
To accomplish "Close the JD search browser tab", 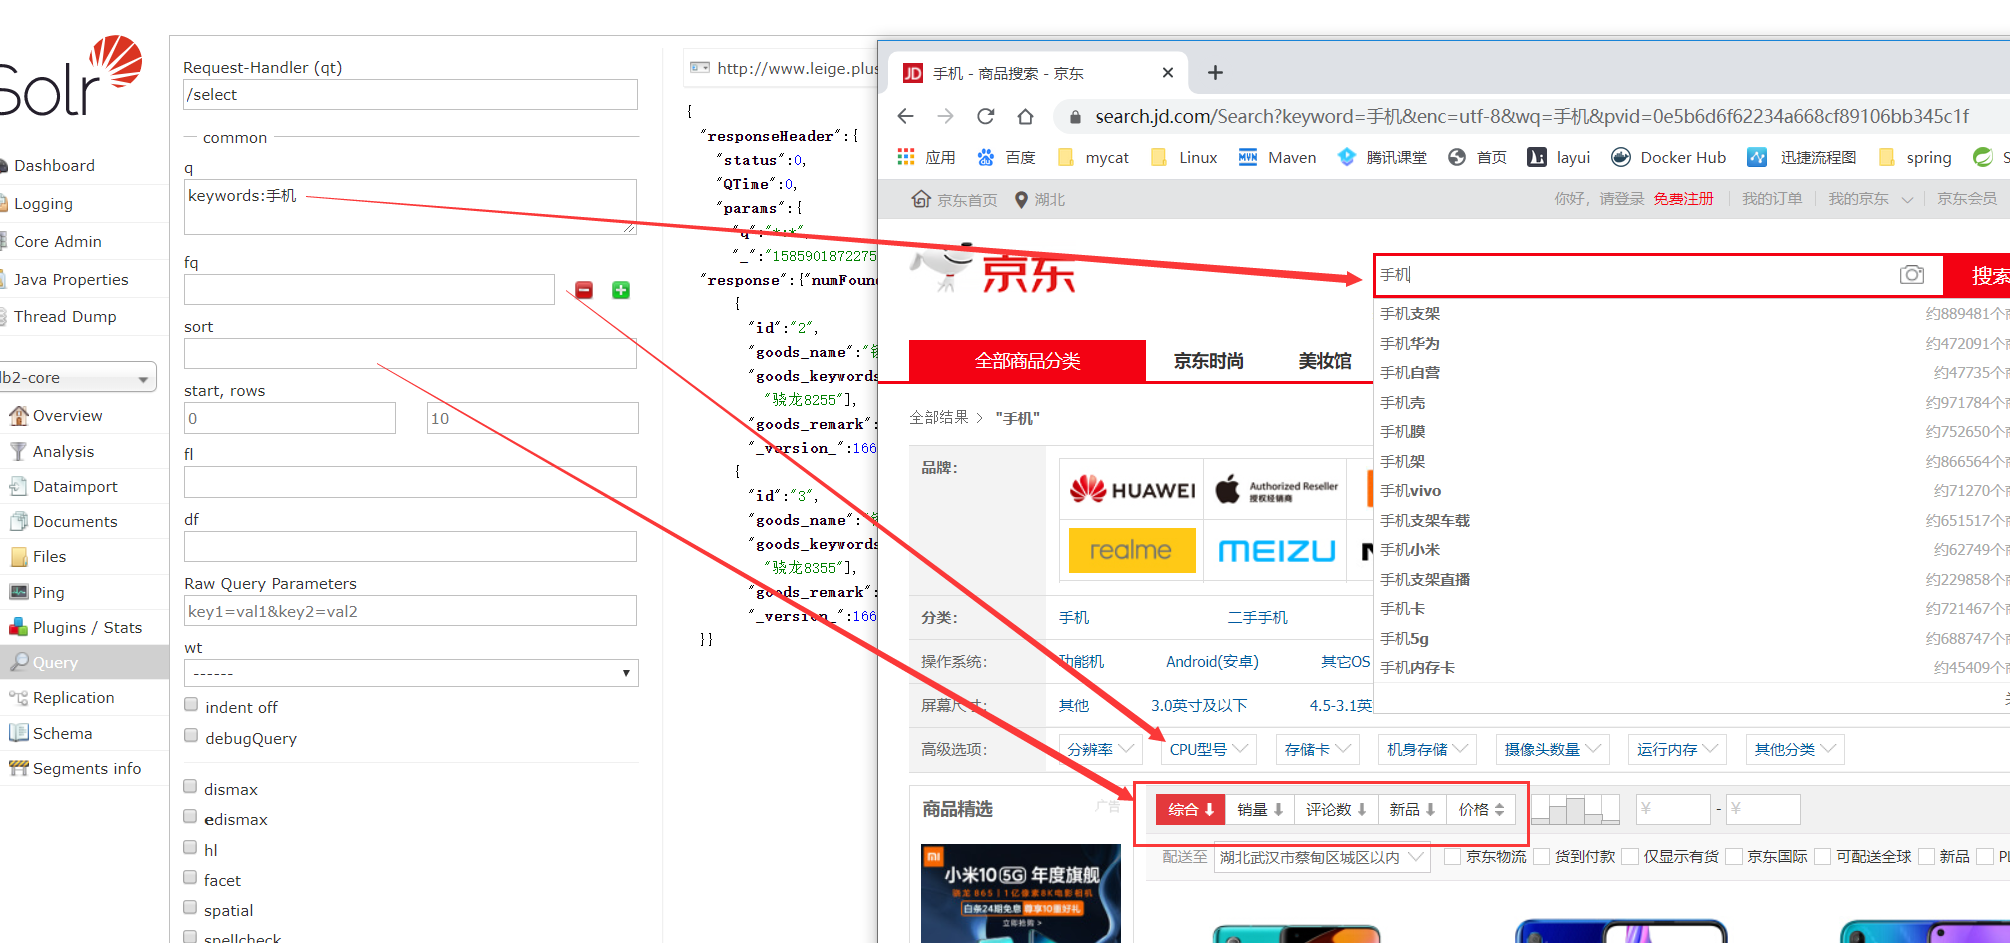I will point(1167,73).
